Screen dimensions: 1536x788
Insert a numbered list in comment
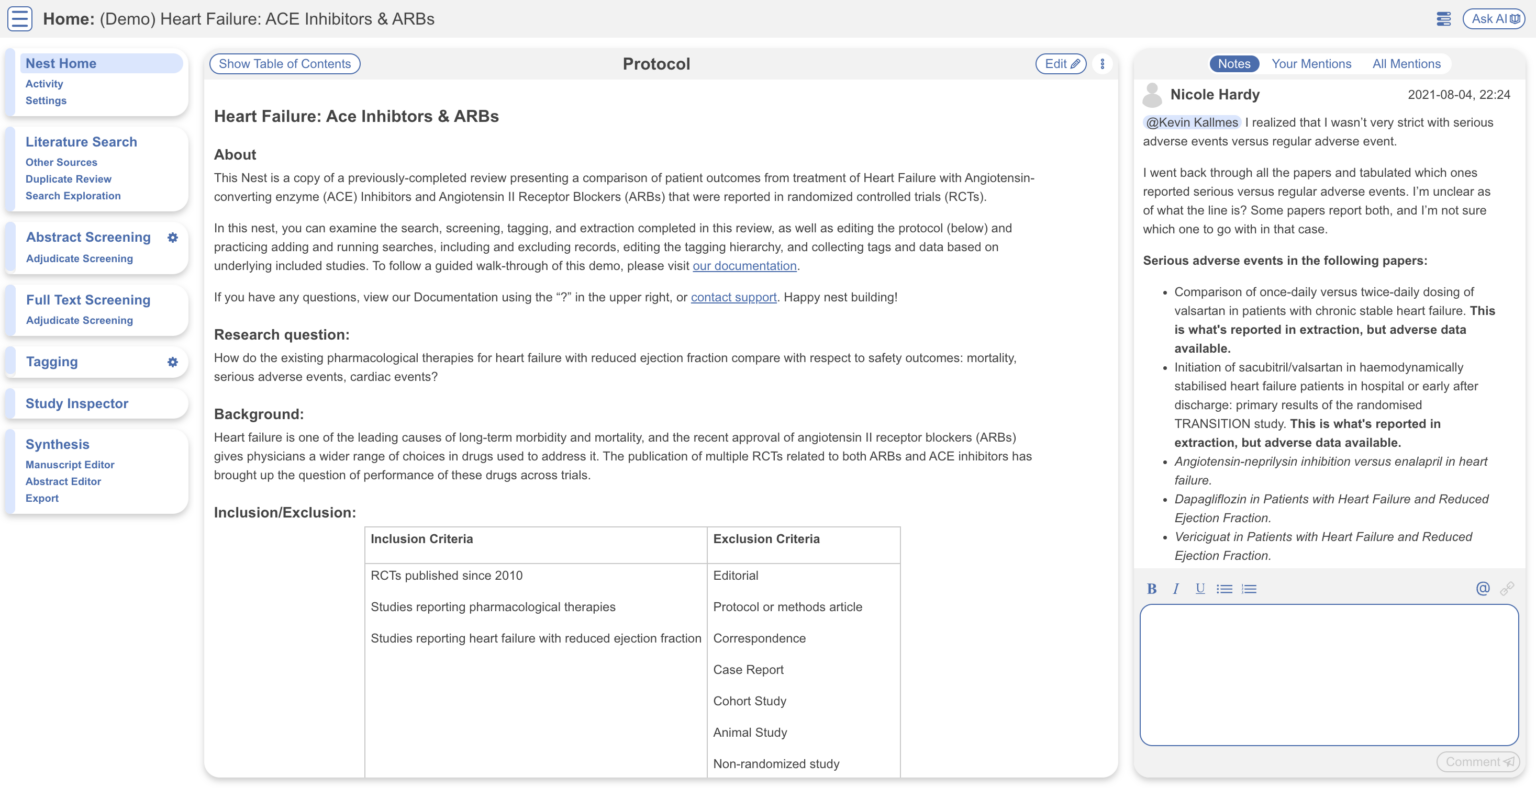coord(1249,589)
